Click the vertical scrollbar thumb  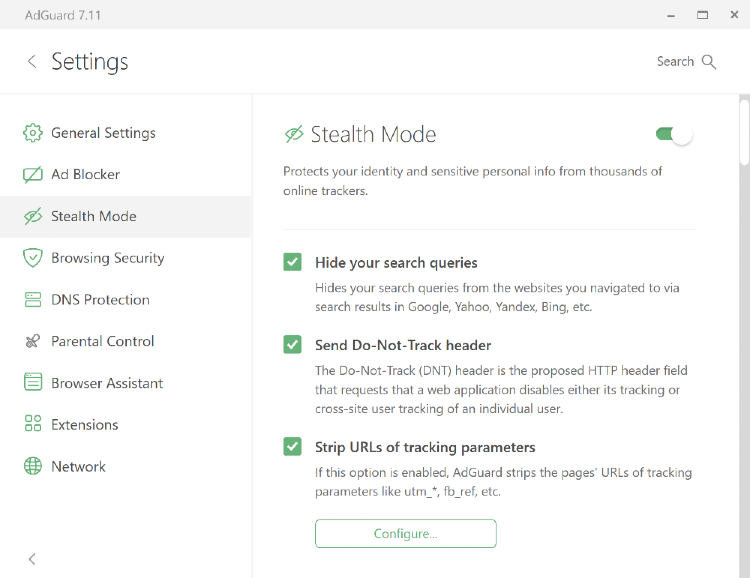click(x=744, y=130)
